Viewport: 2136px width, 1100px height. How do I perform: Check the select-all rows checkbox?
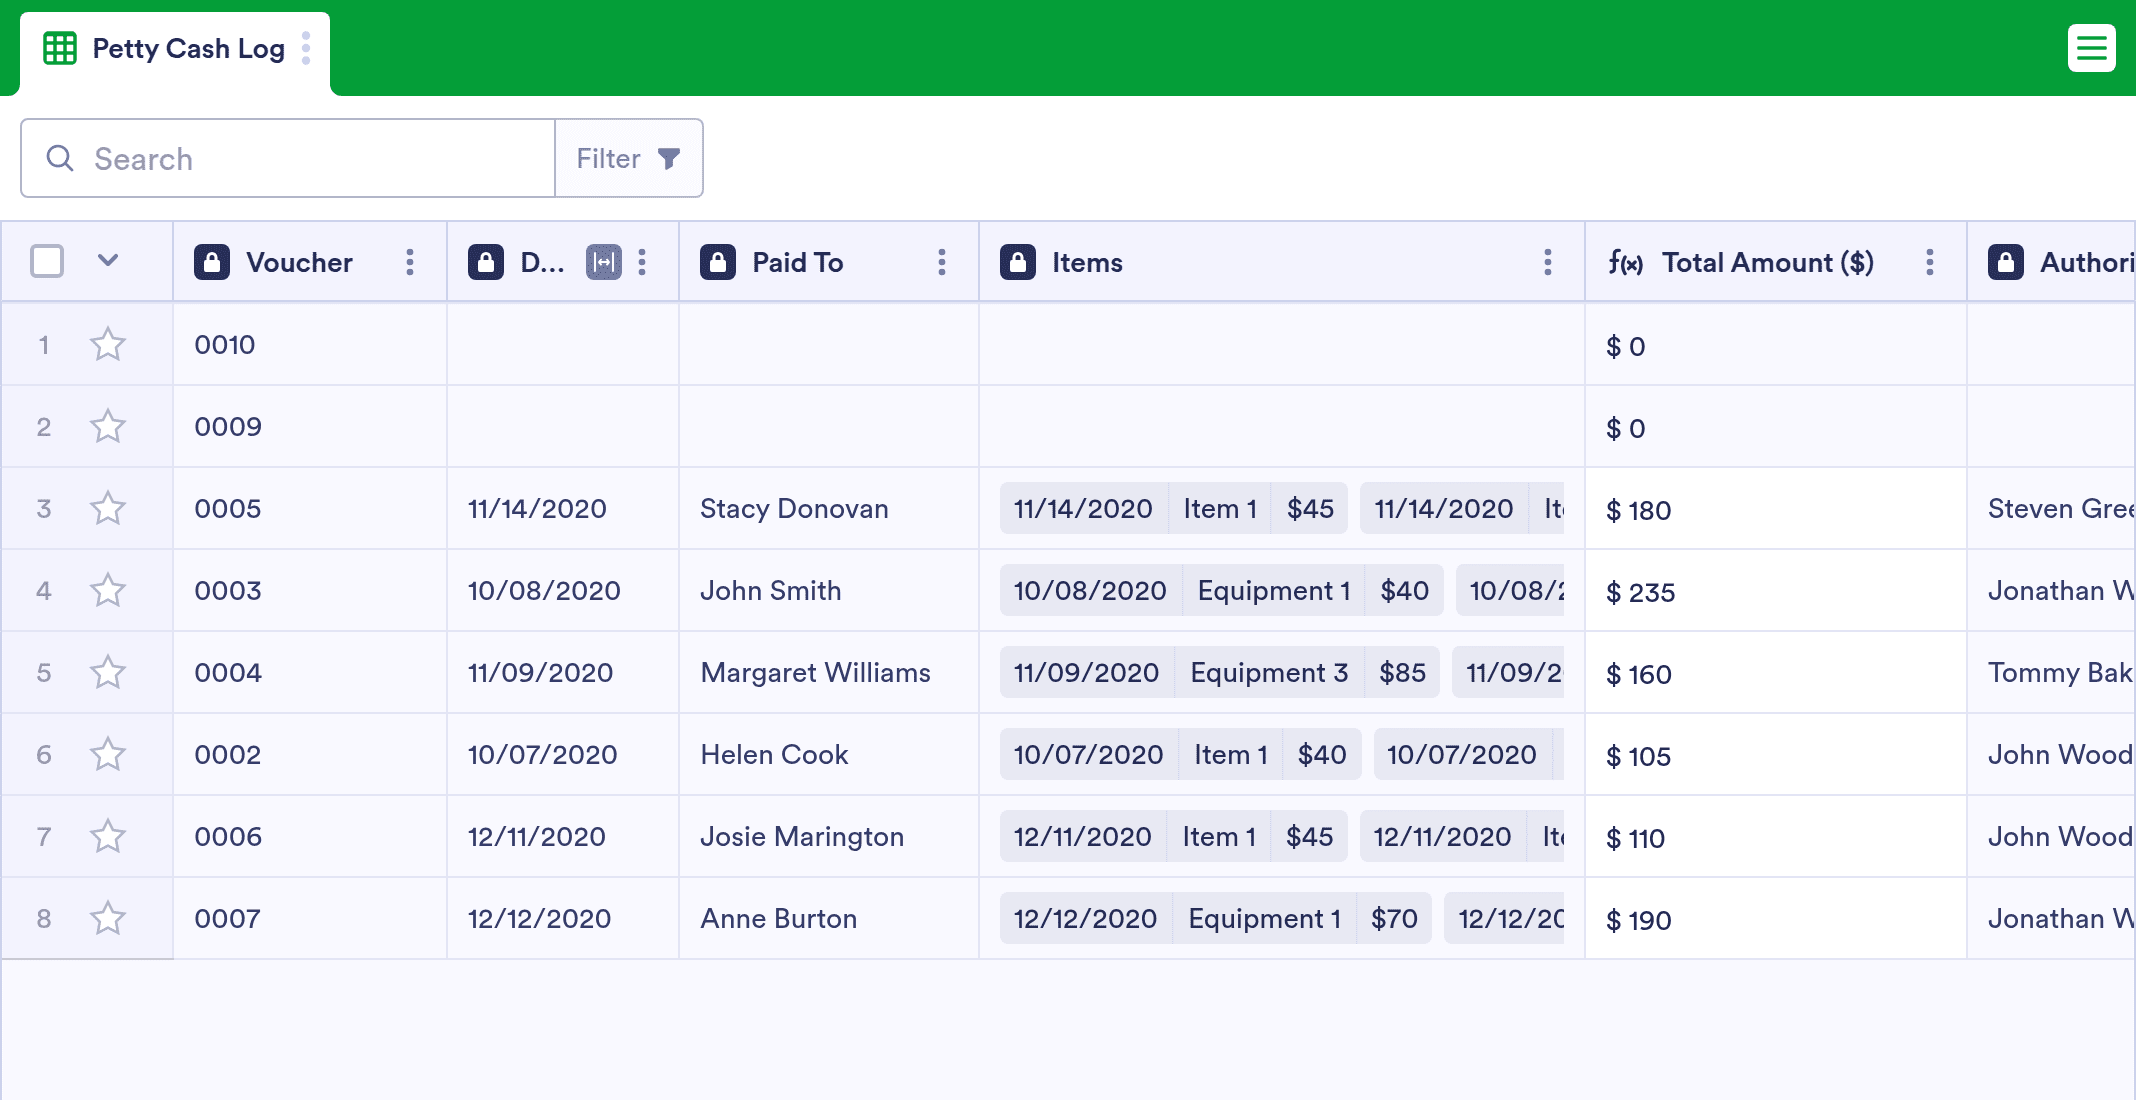tap(47, 261)
